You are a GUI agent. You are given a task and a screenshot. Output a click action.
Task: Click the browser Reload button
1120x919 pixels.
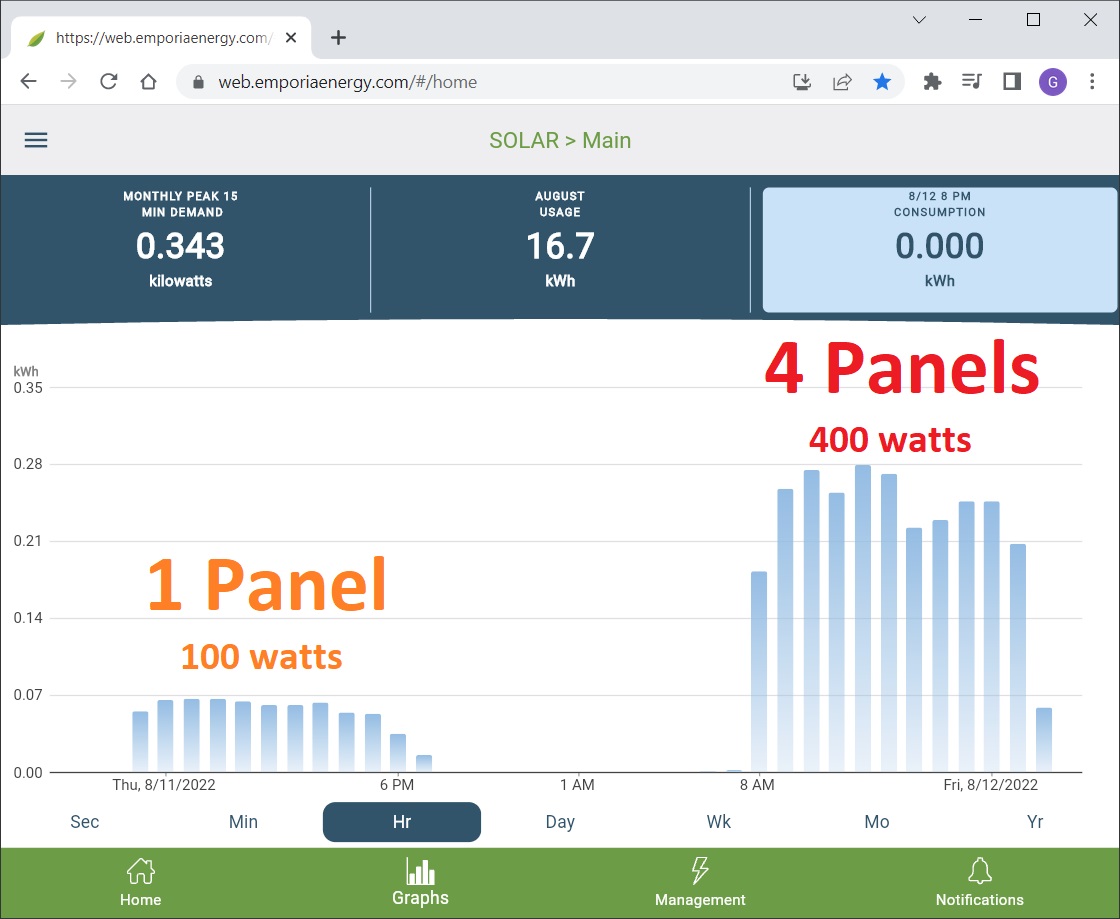click(109, 82)
